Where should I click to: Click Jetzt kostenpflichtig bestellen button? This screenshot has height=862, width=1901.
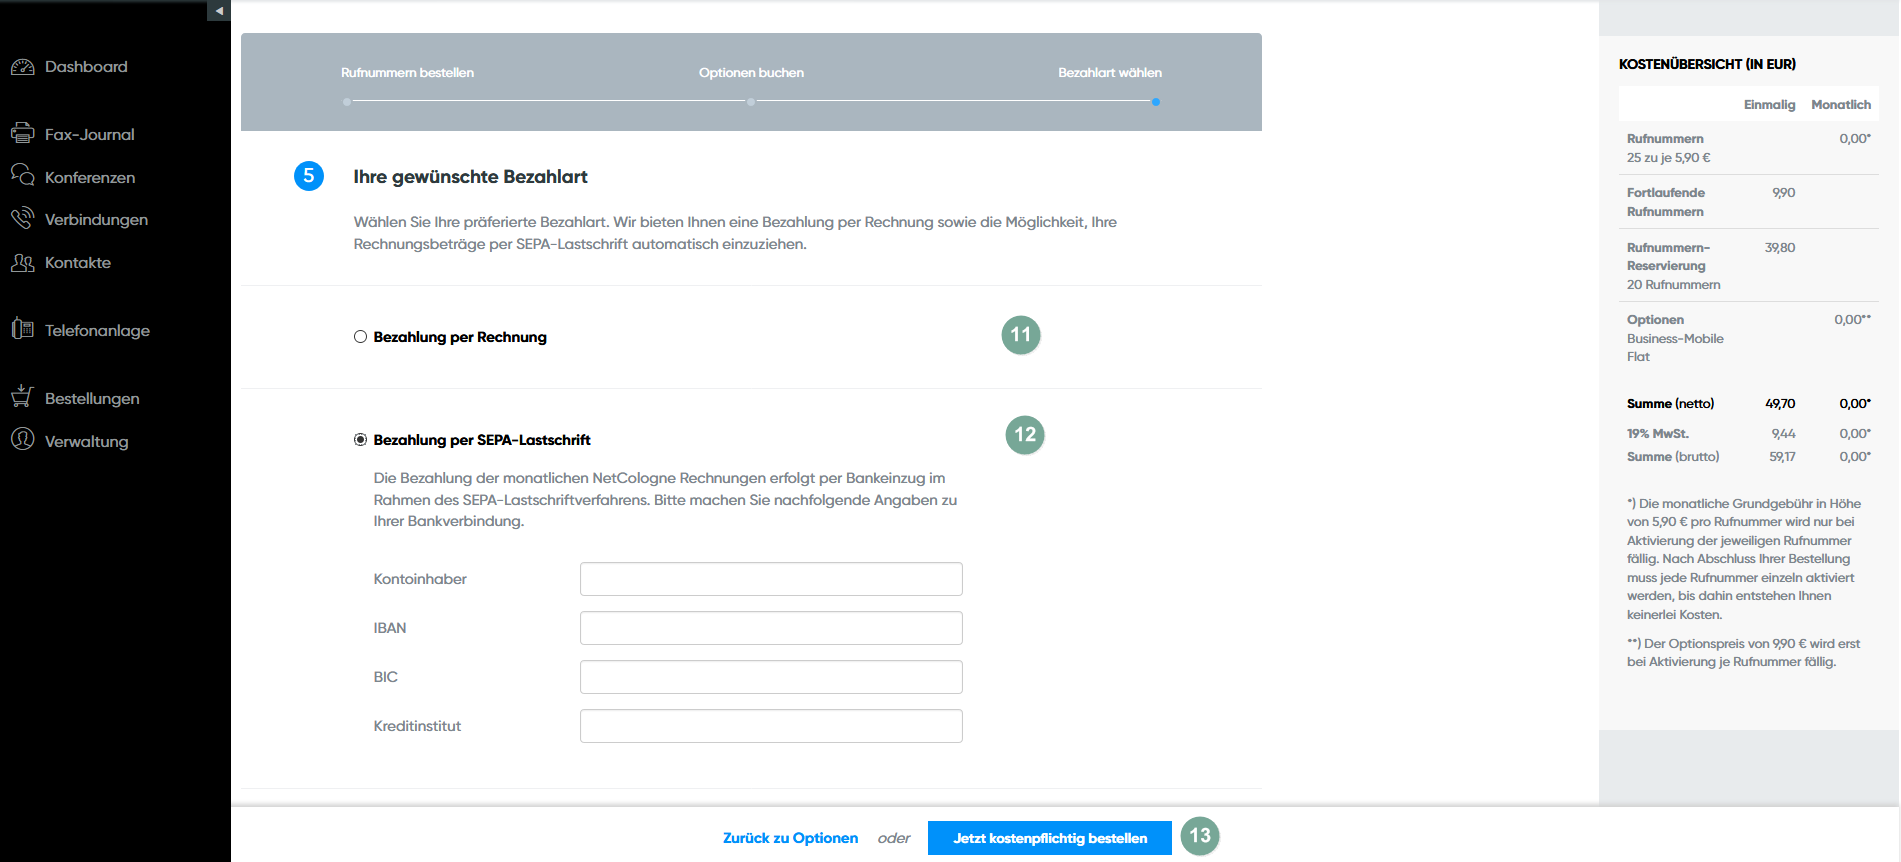(x=1049, y=838)
